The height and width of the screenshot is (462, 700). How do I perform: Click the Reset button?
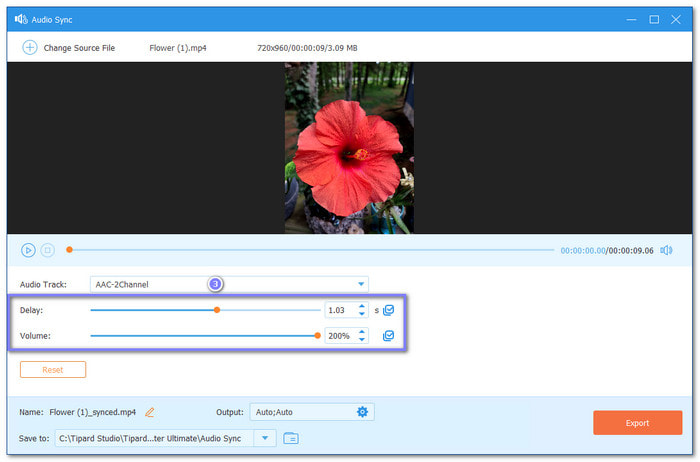pyautogui.click(x=53, y=370)
